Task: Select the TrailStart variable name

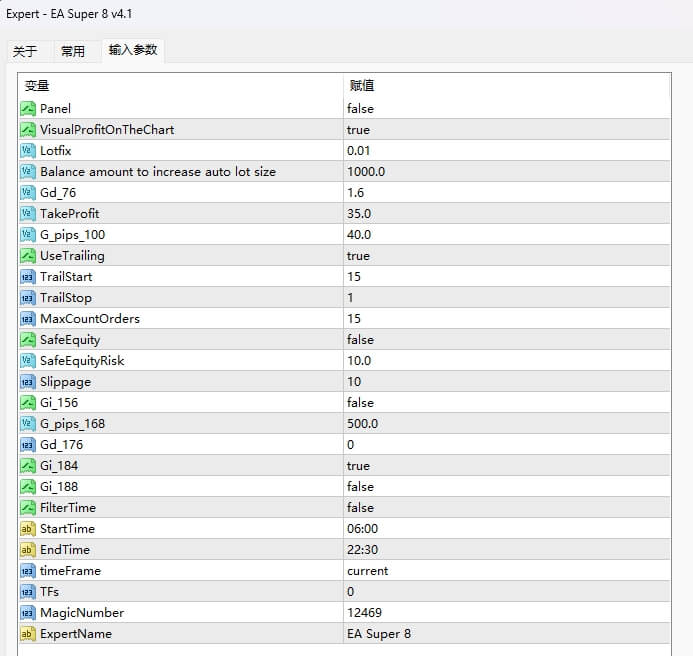Action: pyautogui.click(x=66, y=277)
